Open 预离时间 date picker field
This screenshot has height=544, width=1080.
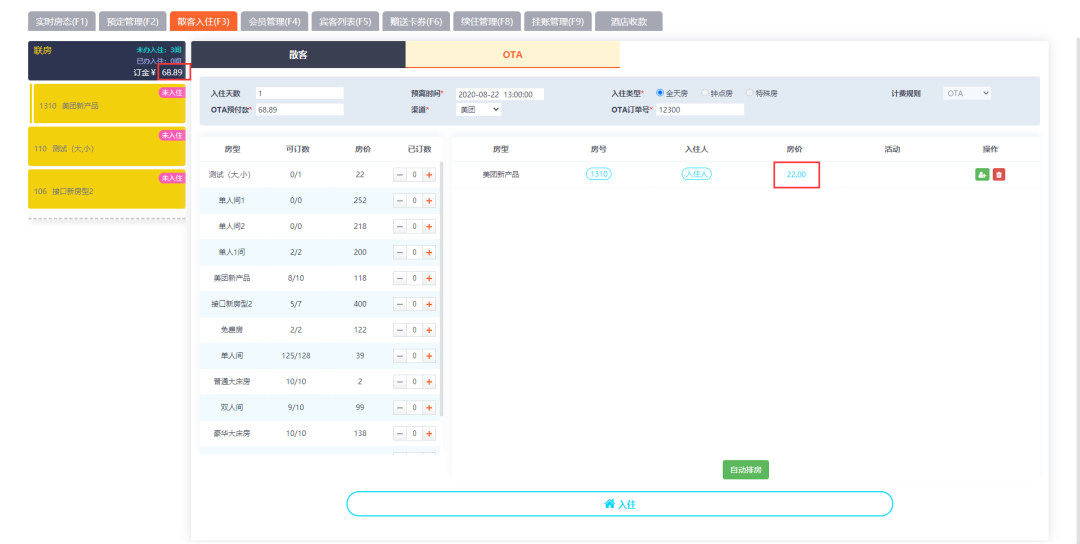click(x=499, y=94)
